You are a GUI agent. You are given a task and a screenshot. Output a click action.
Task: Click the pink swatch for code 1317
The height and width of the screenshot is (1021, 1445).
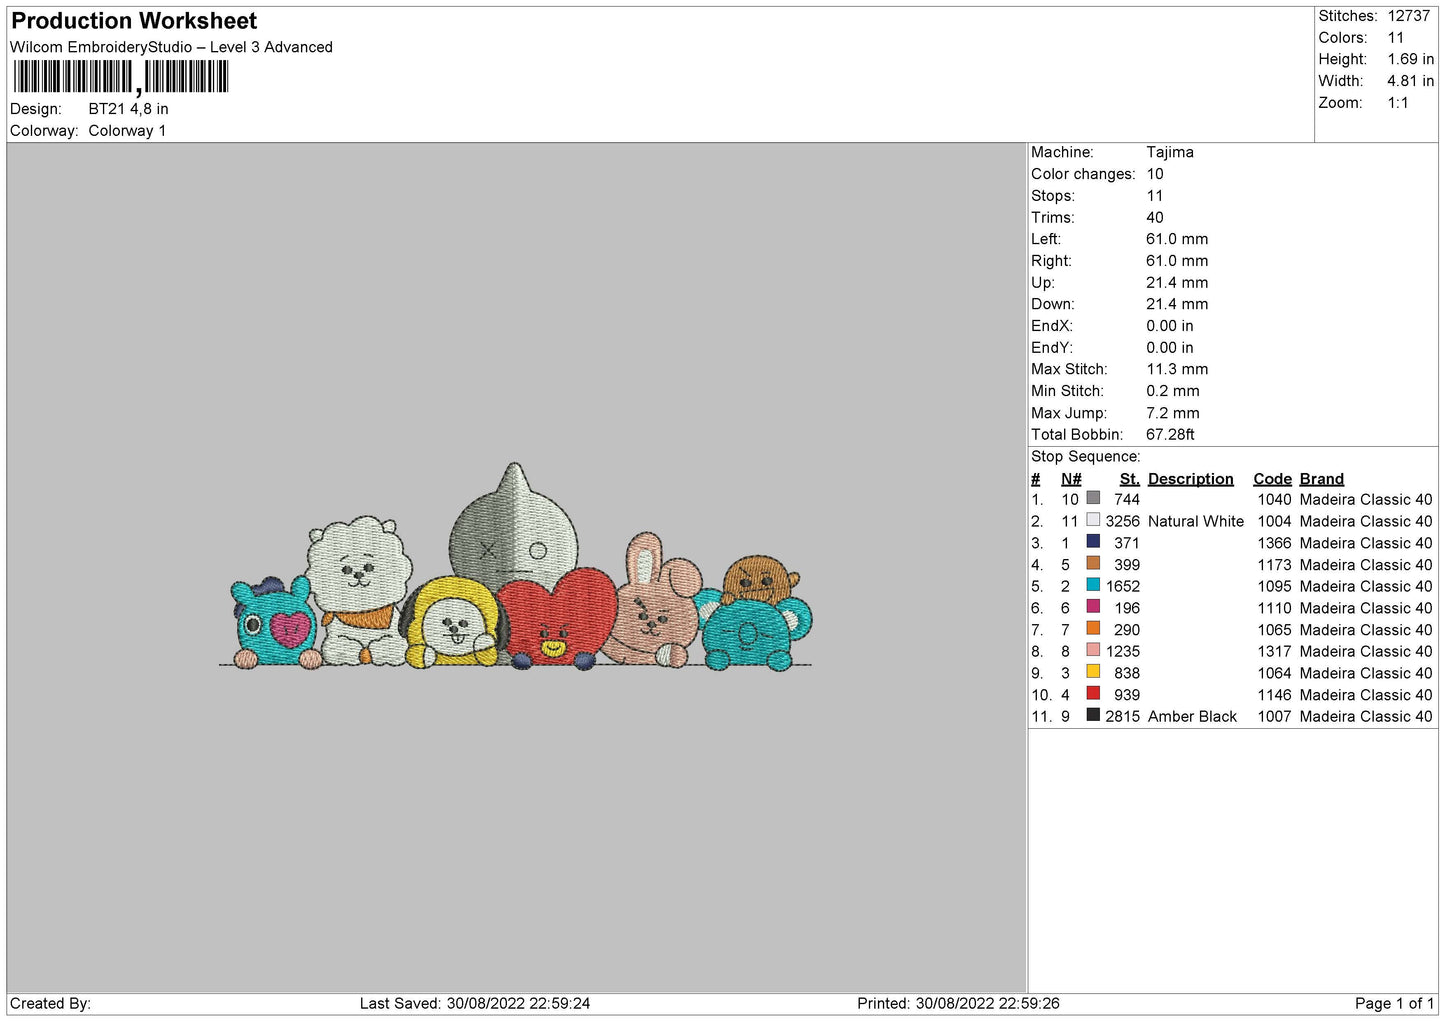(1093, 650)
